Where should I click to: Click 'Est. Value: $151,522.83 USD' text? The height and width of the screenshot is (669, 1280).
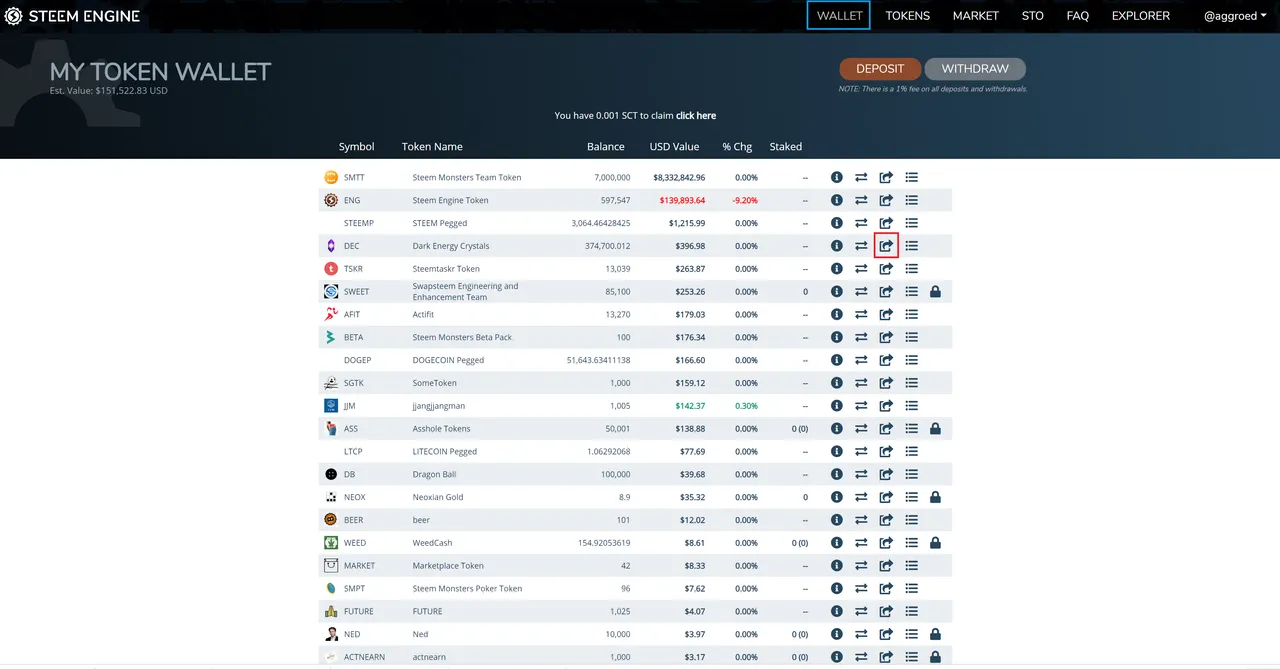click(x=109, y=91)
